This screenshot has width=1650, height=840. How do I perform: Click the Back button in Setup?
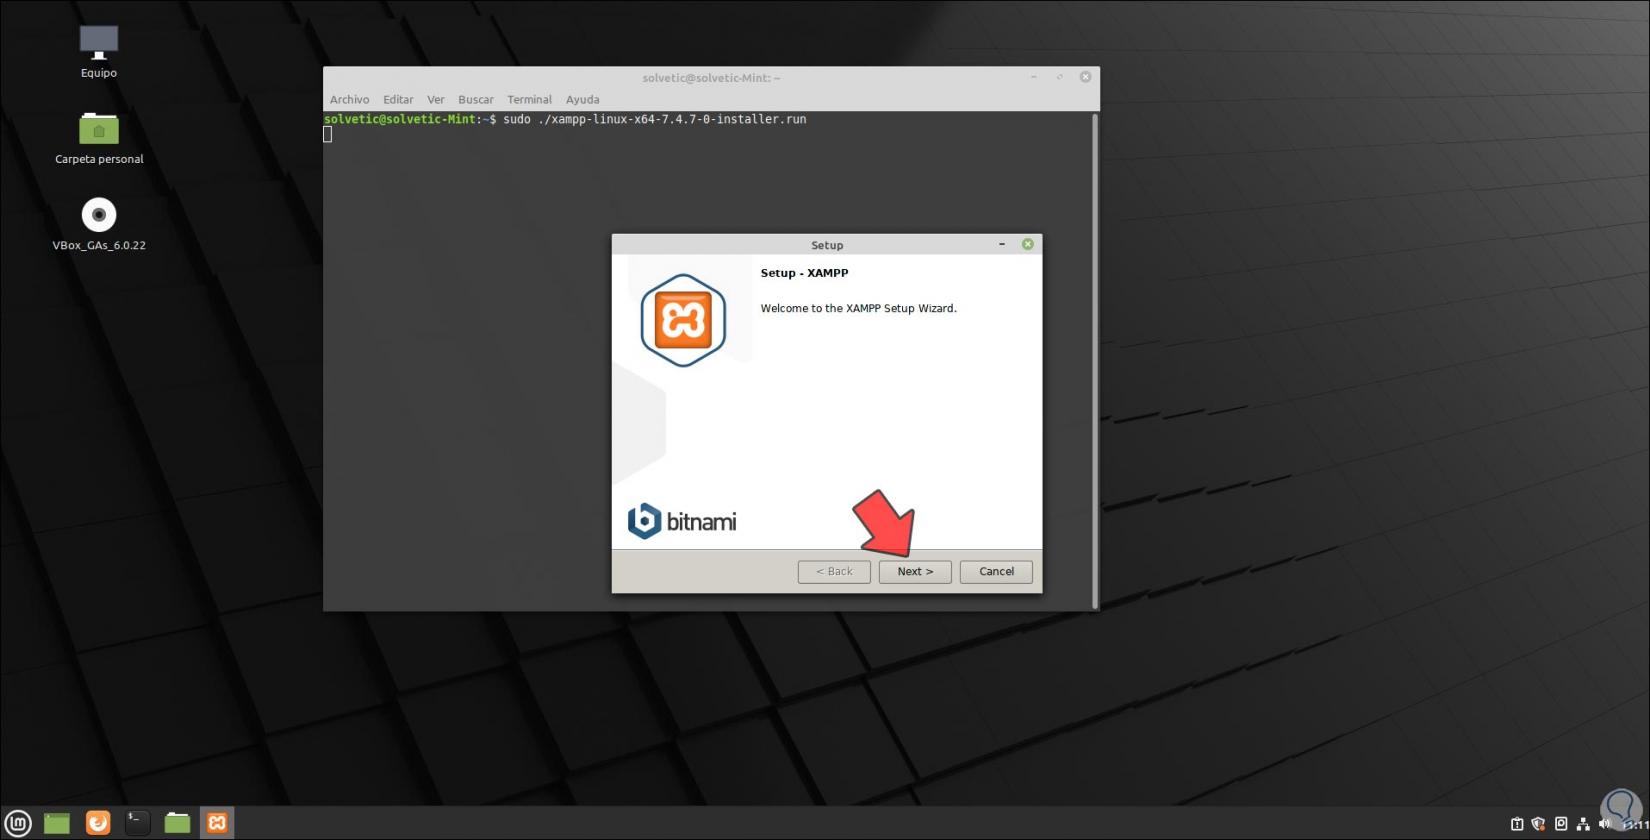coord(834,572)
